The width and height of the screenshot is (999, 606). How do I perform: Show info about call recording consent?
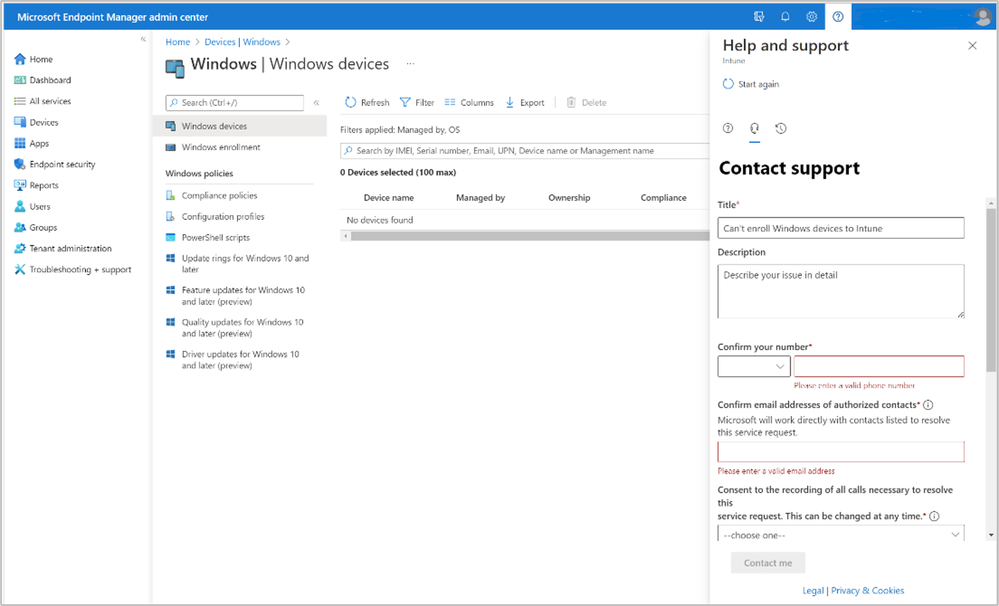point(934,516)
